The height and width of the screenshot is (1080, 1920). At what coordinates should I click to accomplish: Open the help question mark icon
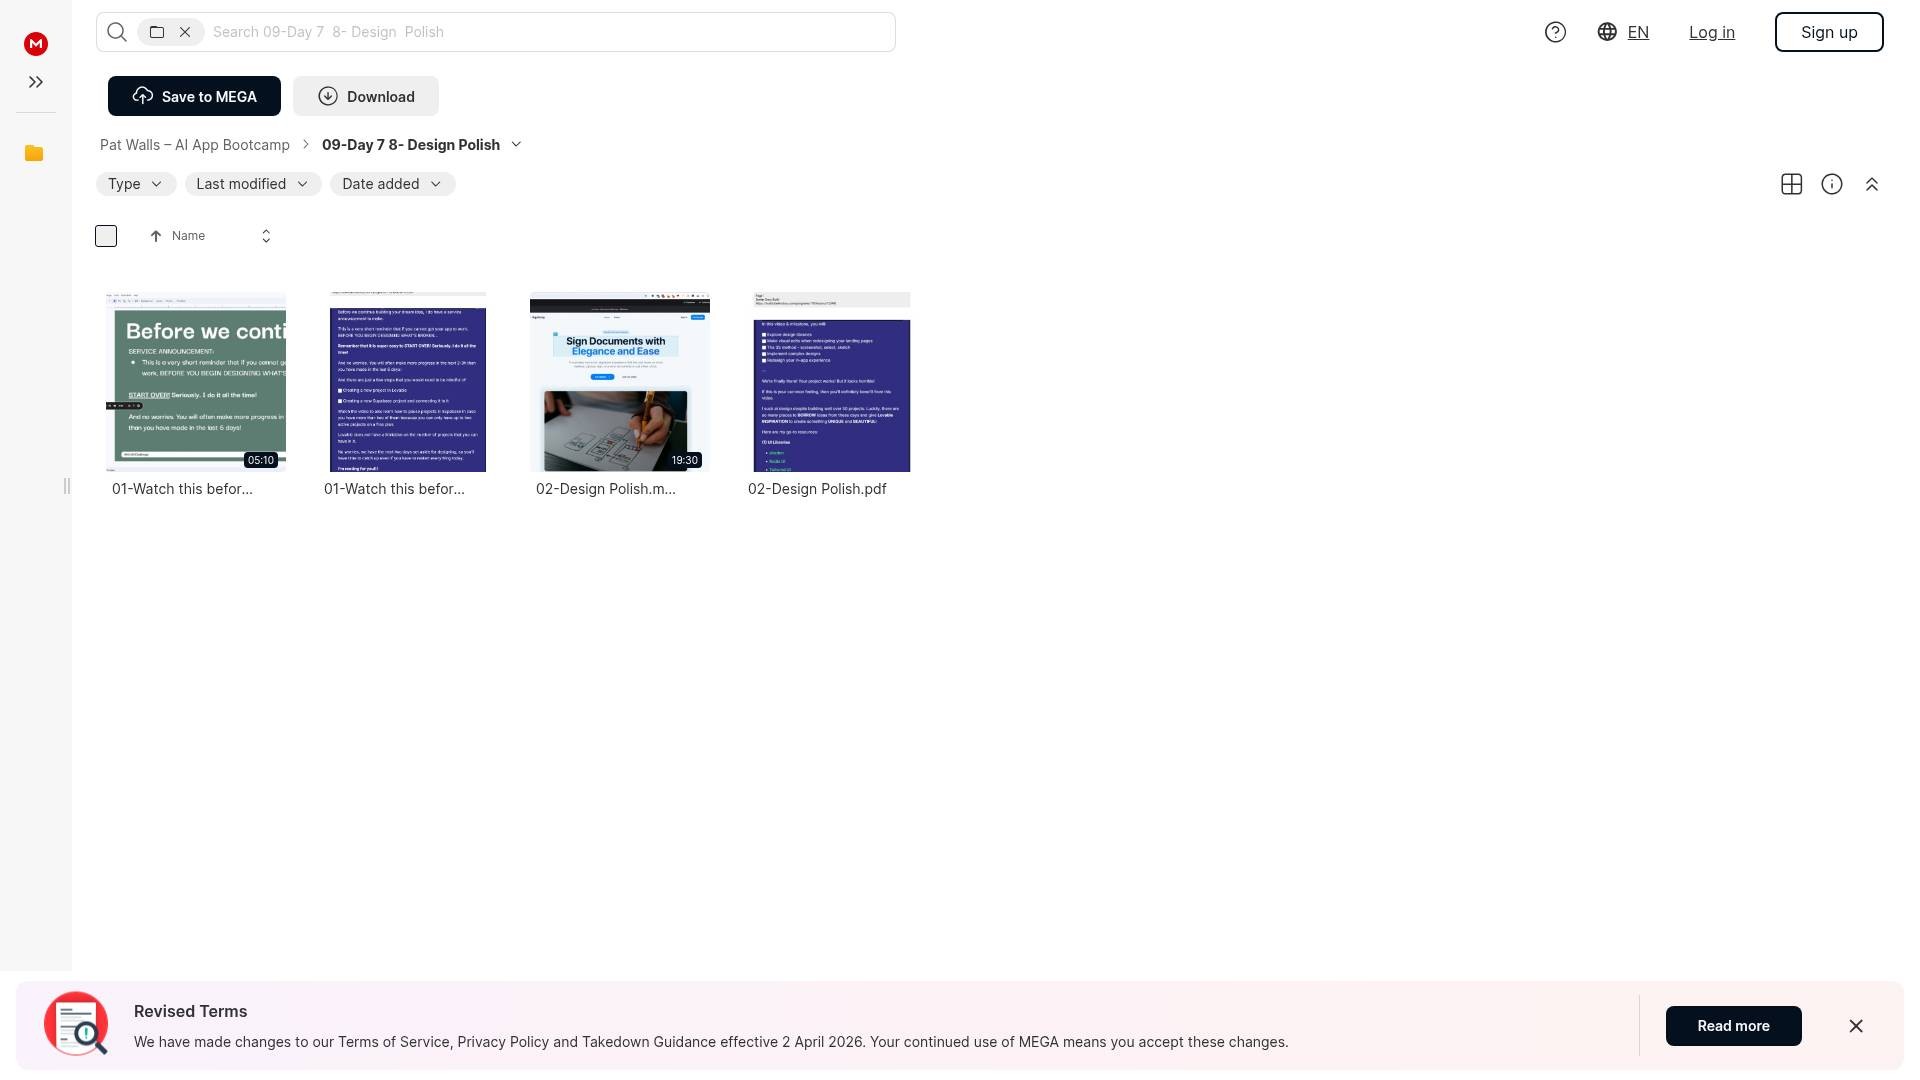pyautogui.click(x=1555, y=32)
